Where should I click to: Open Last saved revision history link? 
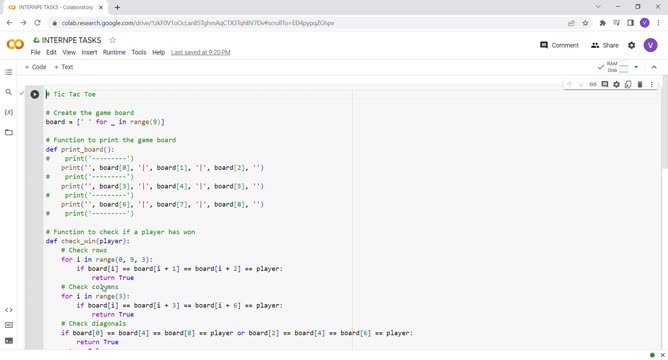(x=201, y=52)
